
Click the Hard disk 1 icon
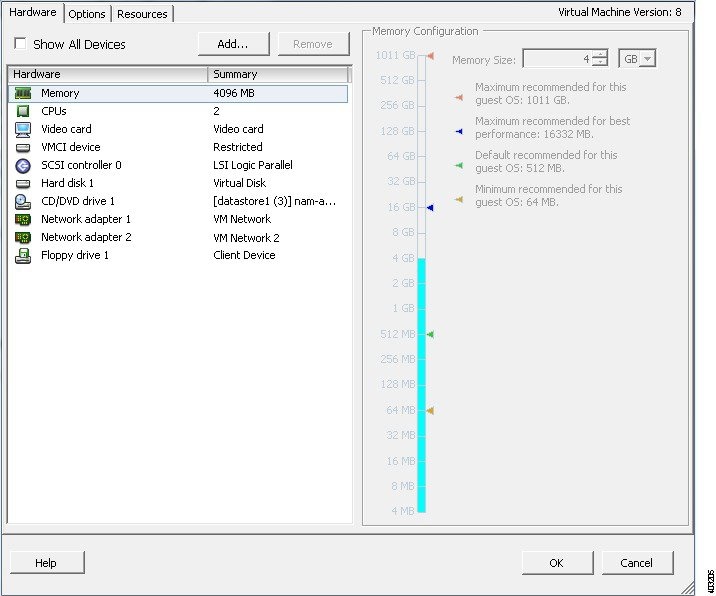click(23, 184)
